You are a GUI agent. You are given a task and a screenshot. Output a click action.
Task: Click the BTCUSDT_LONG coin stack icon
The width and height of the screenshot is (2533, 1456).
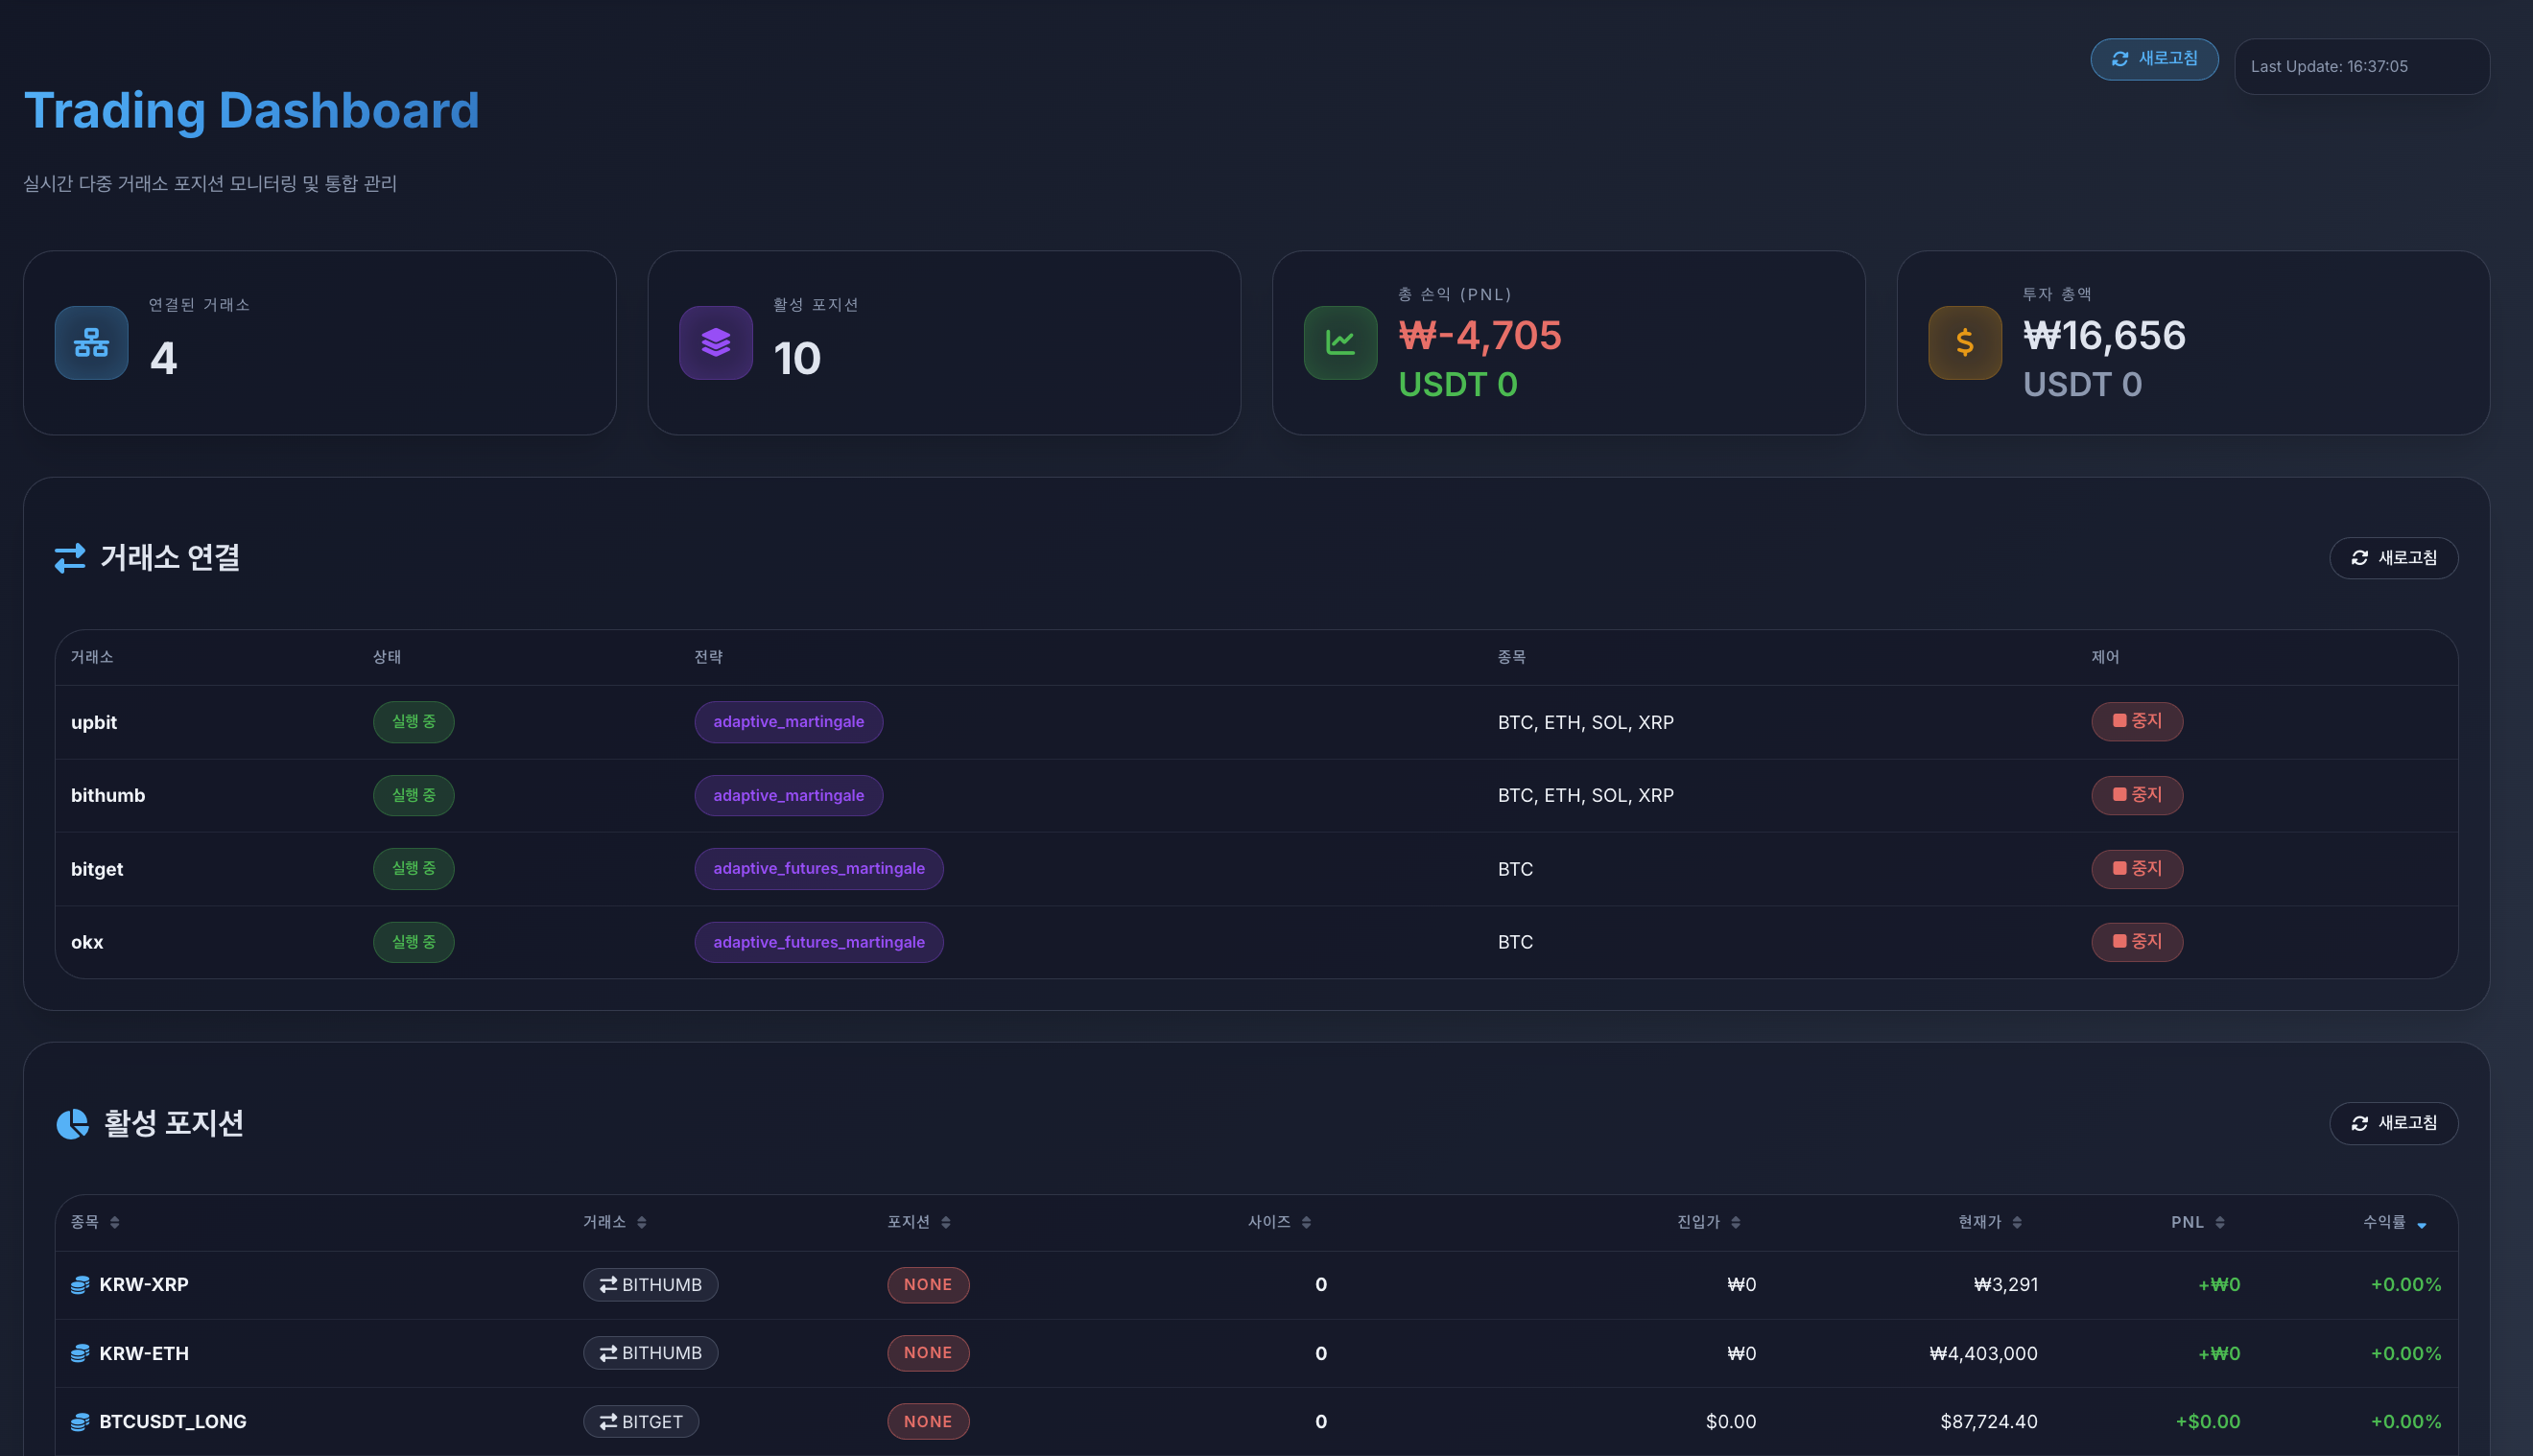click(x=80, y=1422)
